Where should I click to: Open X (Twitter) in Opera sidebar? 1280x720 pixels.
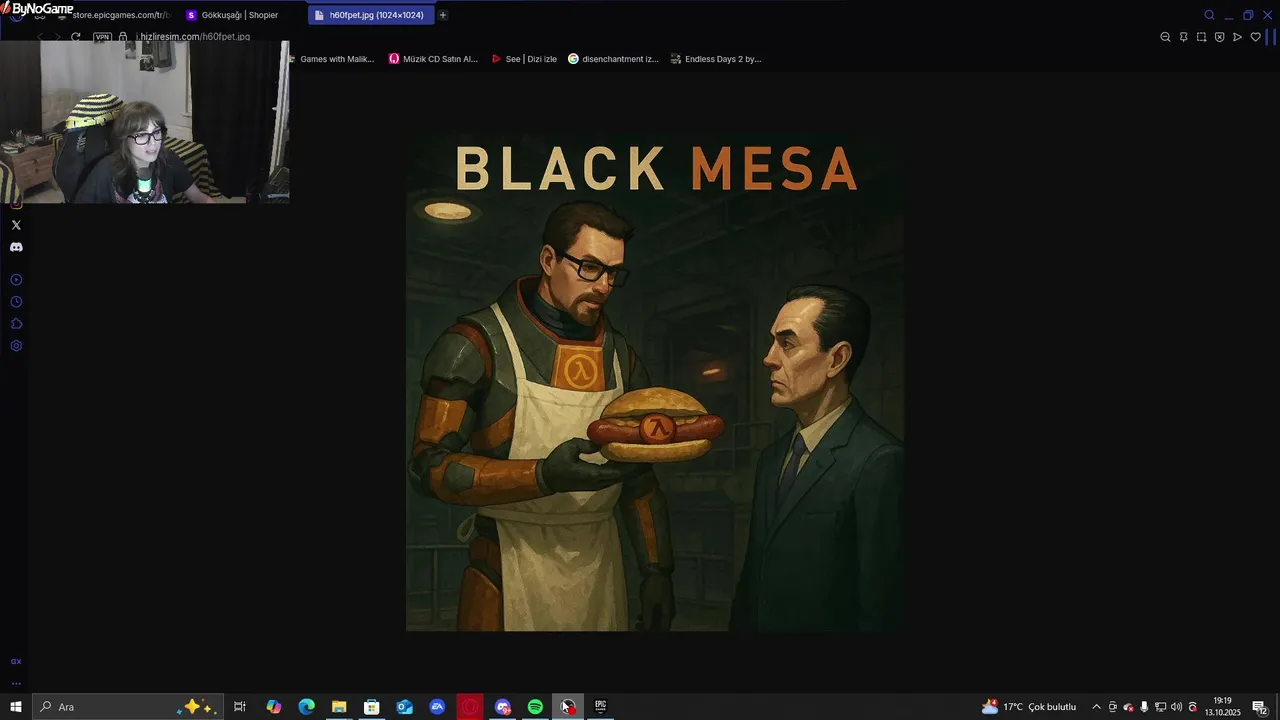[x=16, y=225]
